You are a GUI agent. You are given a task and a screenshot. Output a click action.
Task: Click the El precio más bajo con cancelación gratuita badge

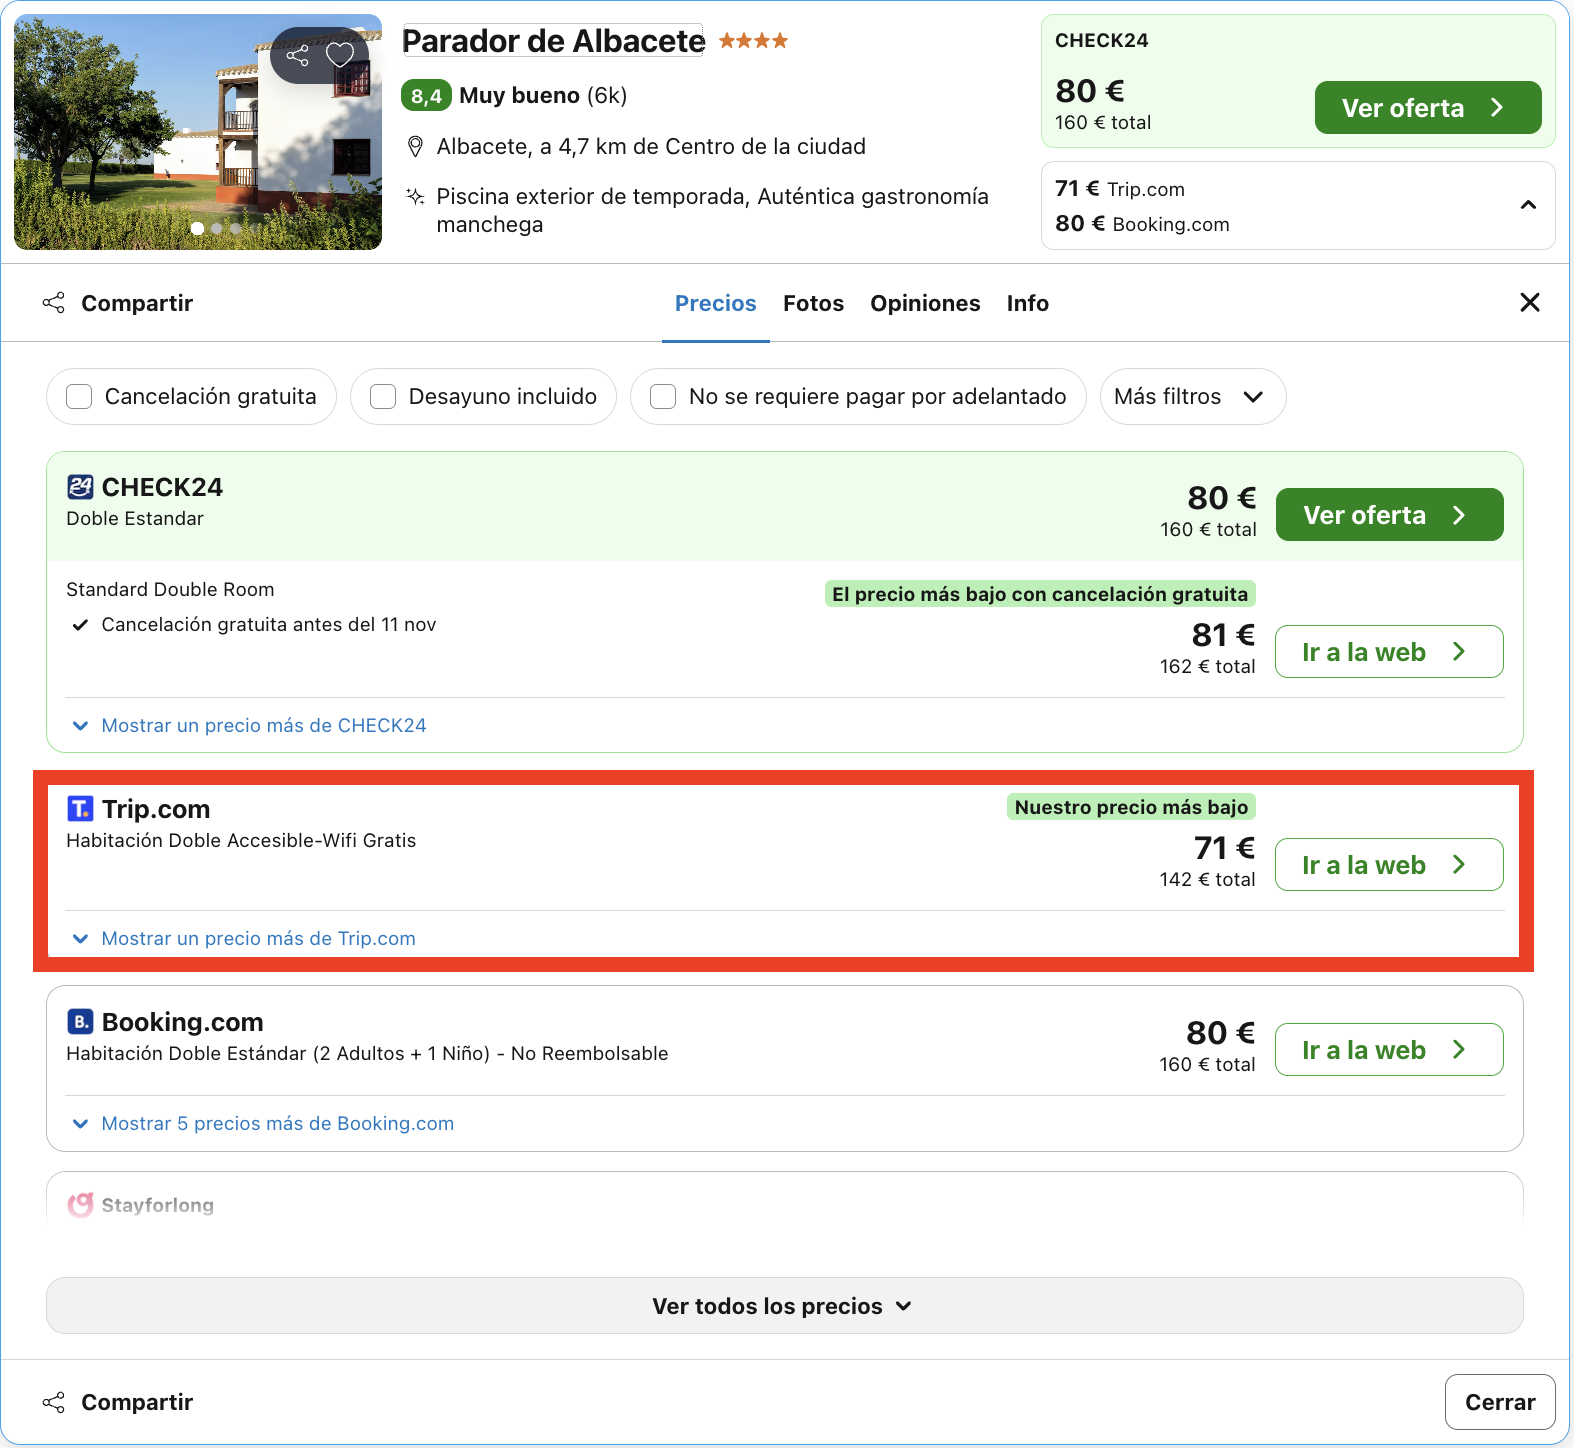(x=1040, y=594)
